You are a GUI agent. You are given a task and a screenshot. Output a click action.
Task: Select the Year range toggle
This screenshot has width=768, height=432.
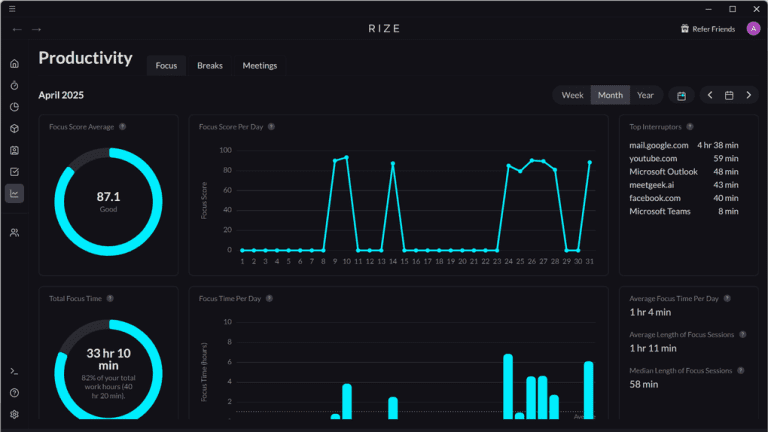click(x=645, y=95)
